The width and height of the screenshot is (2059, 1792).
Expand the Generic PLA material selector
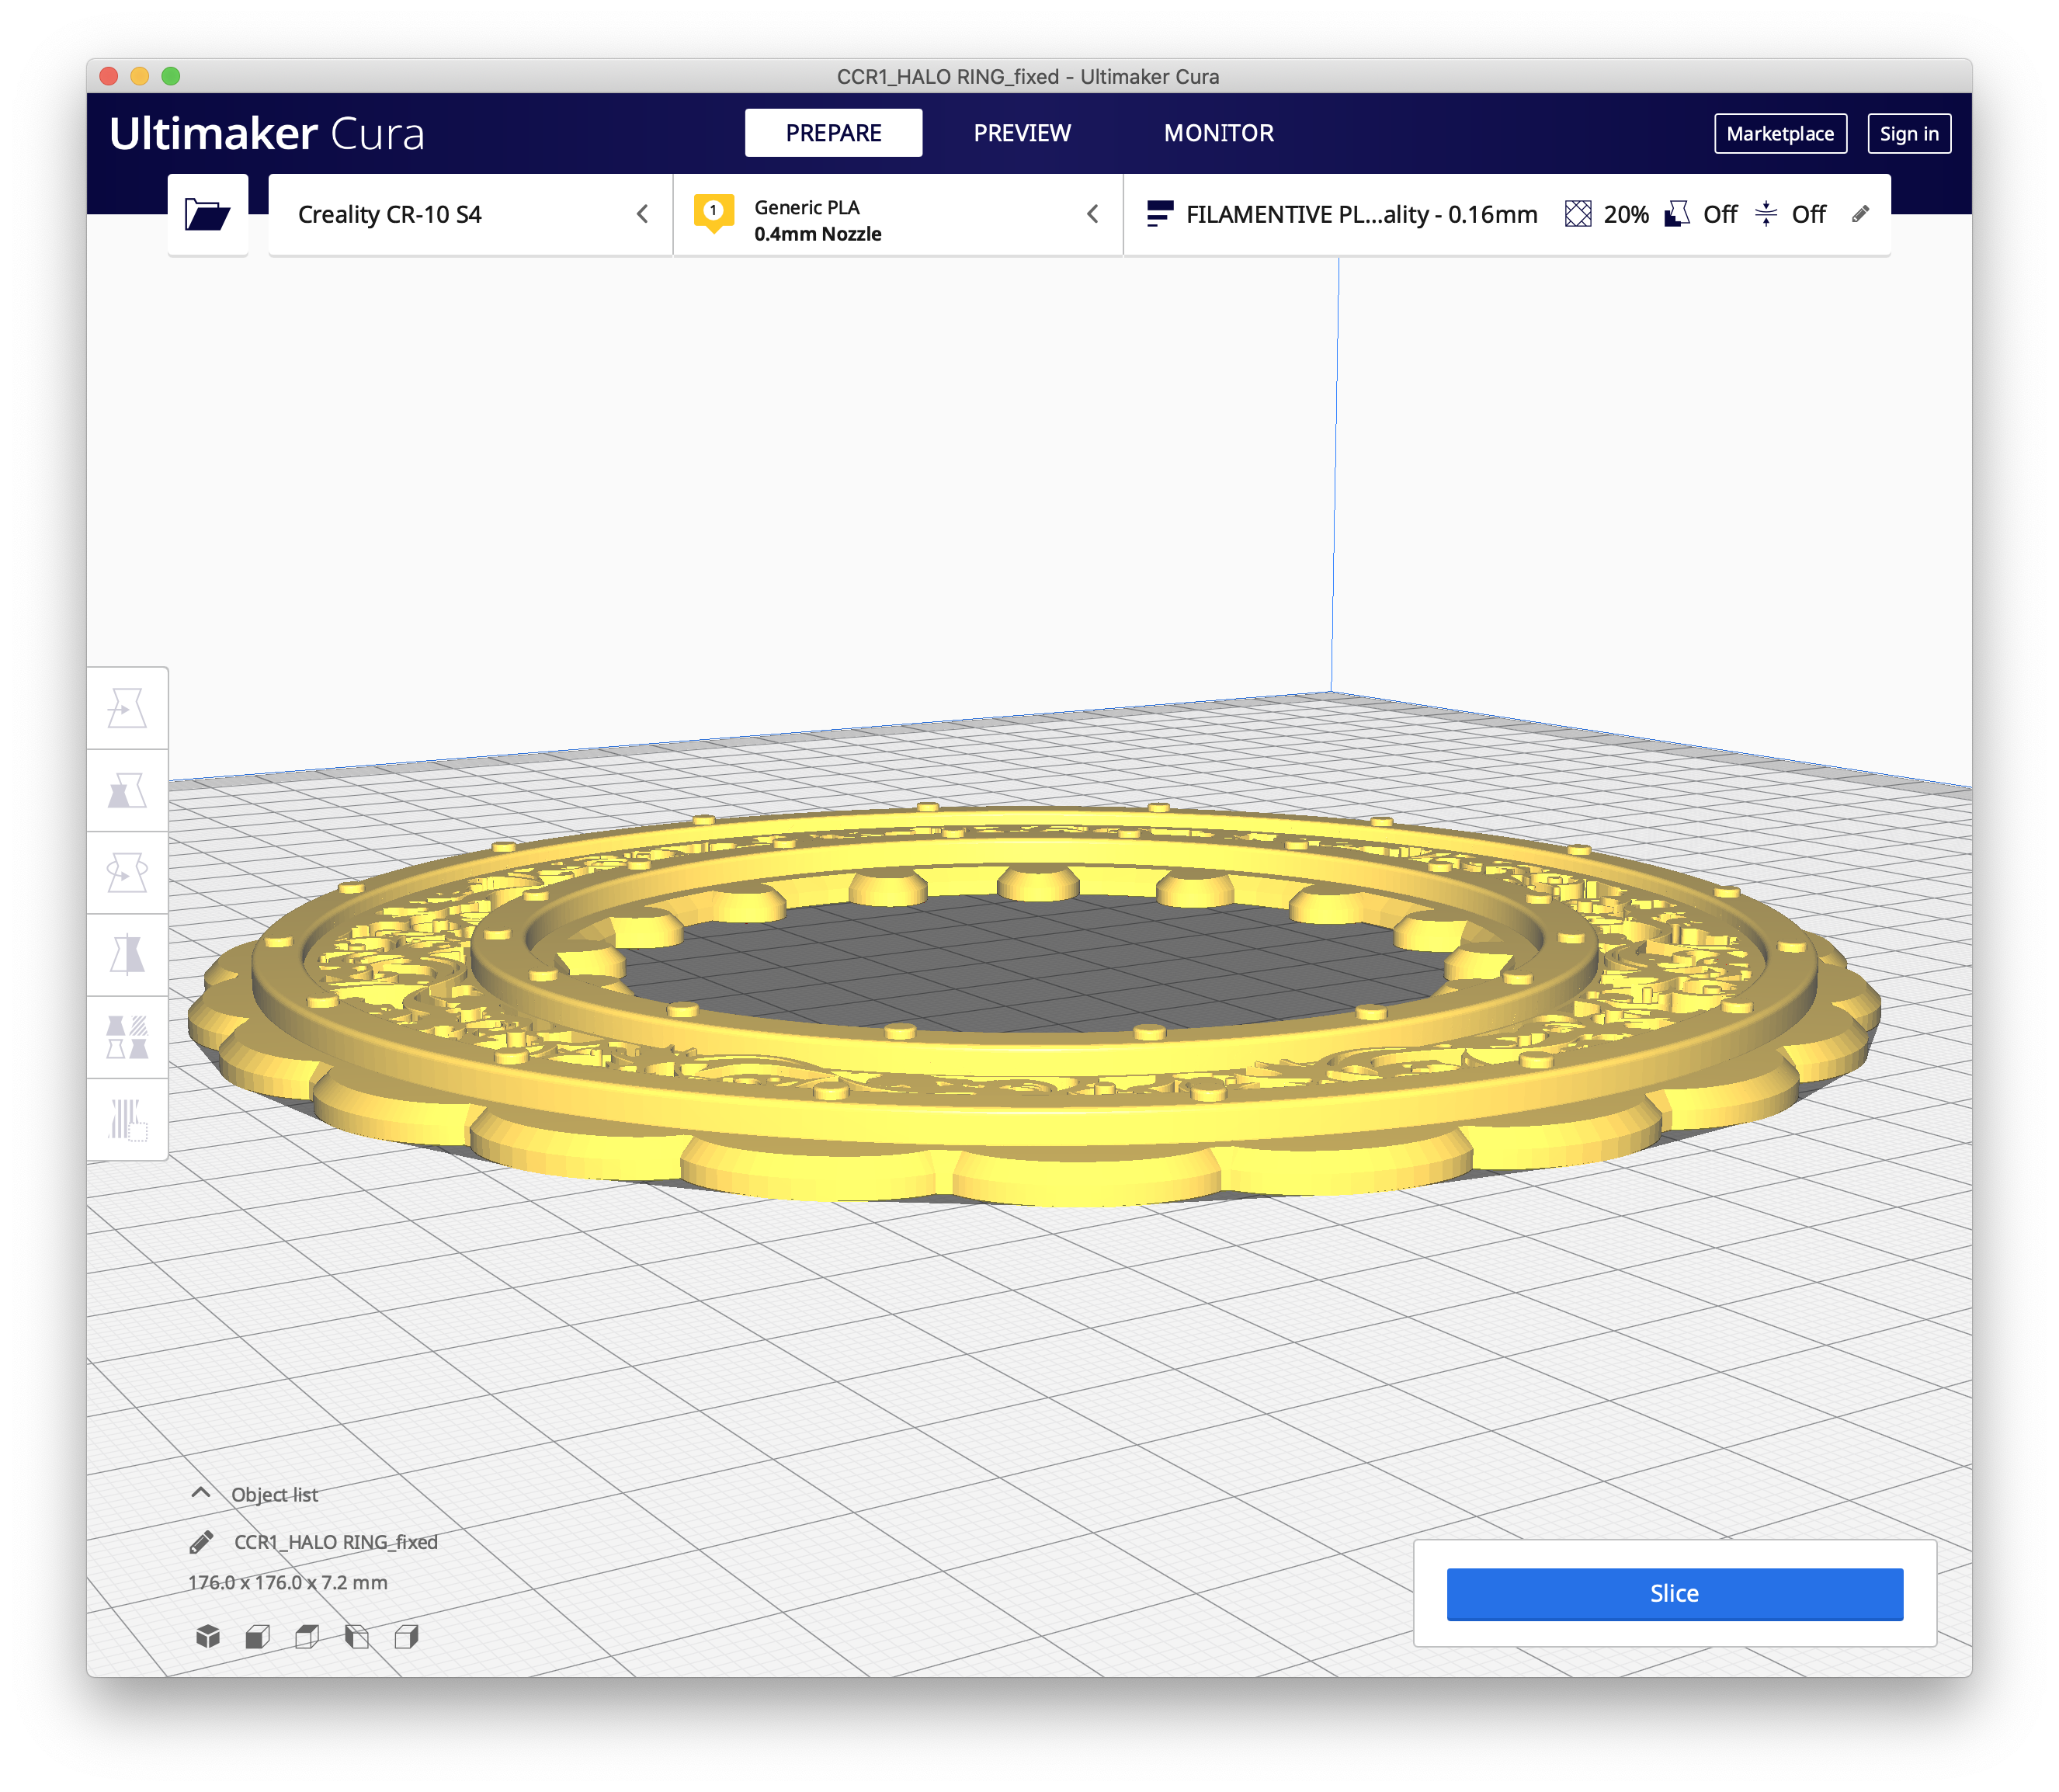pyautogui.click(x=898, y=214)
